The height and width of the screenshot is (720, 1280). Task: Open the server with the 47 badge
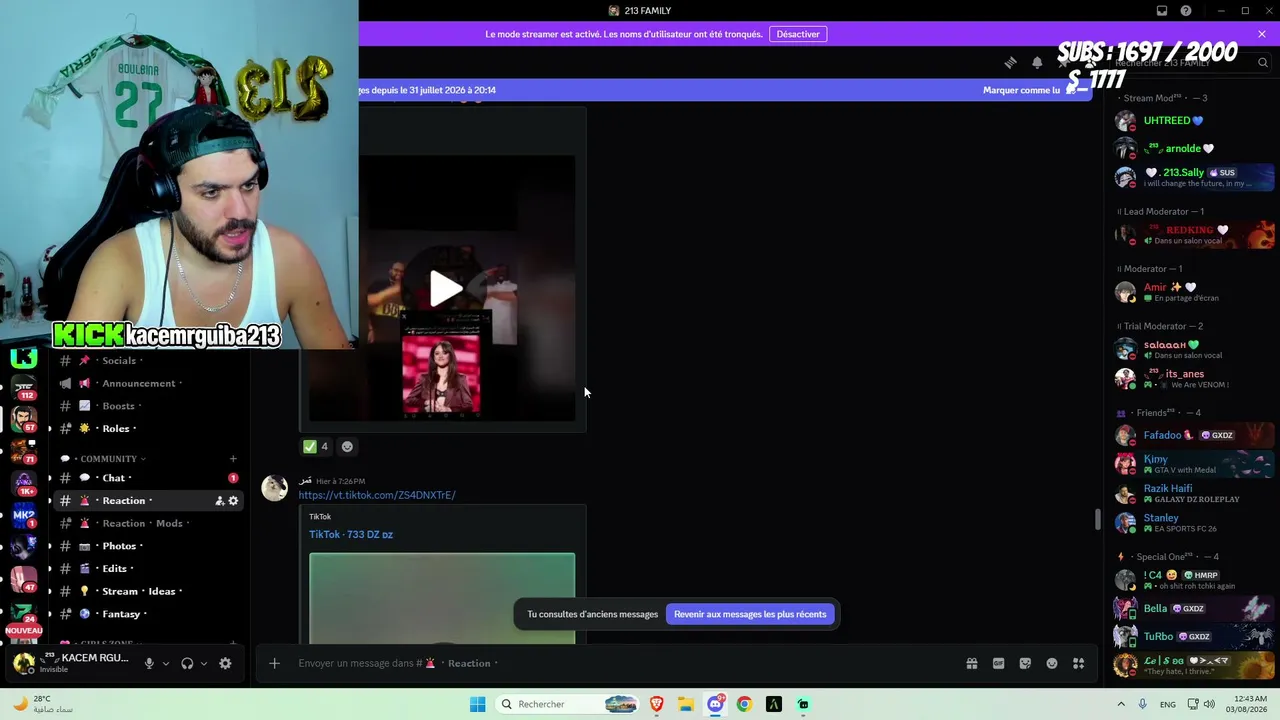[x=23, y=579]
